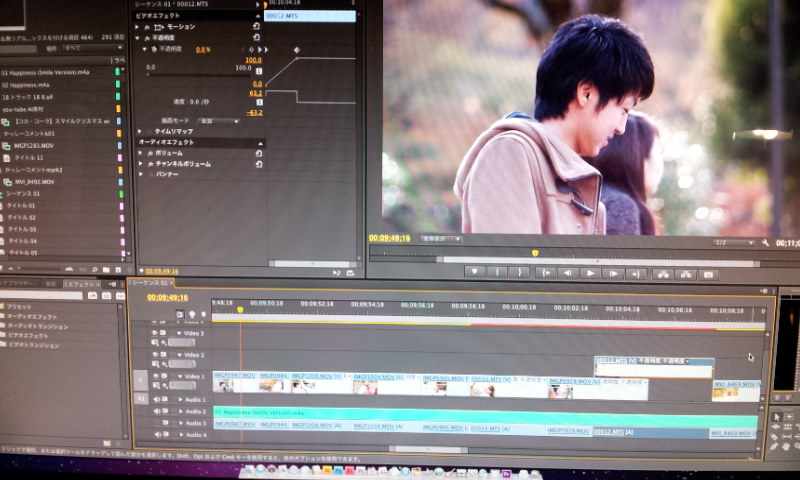Go to next opacity keyframe
The width and height of the screenshot is (800, 480).
(259, 49)
